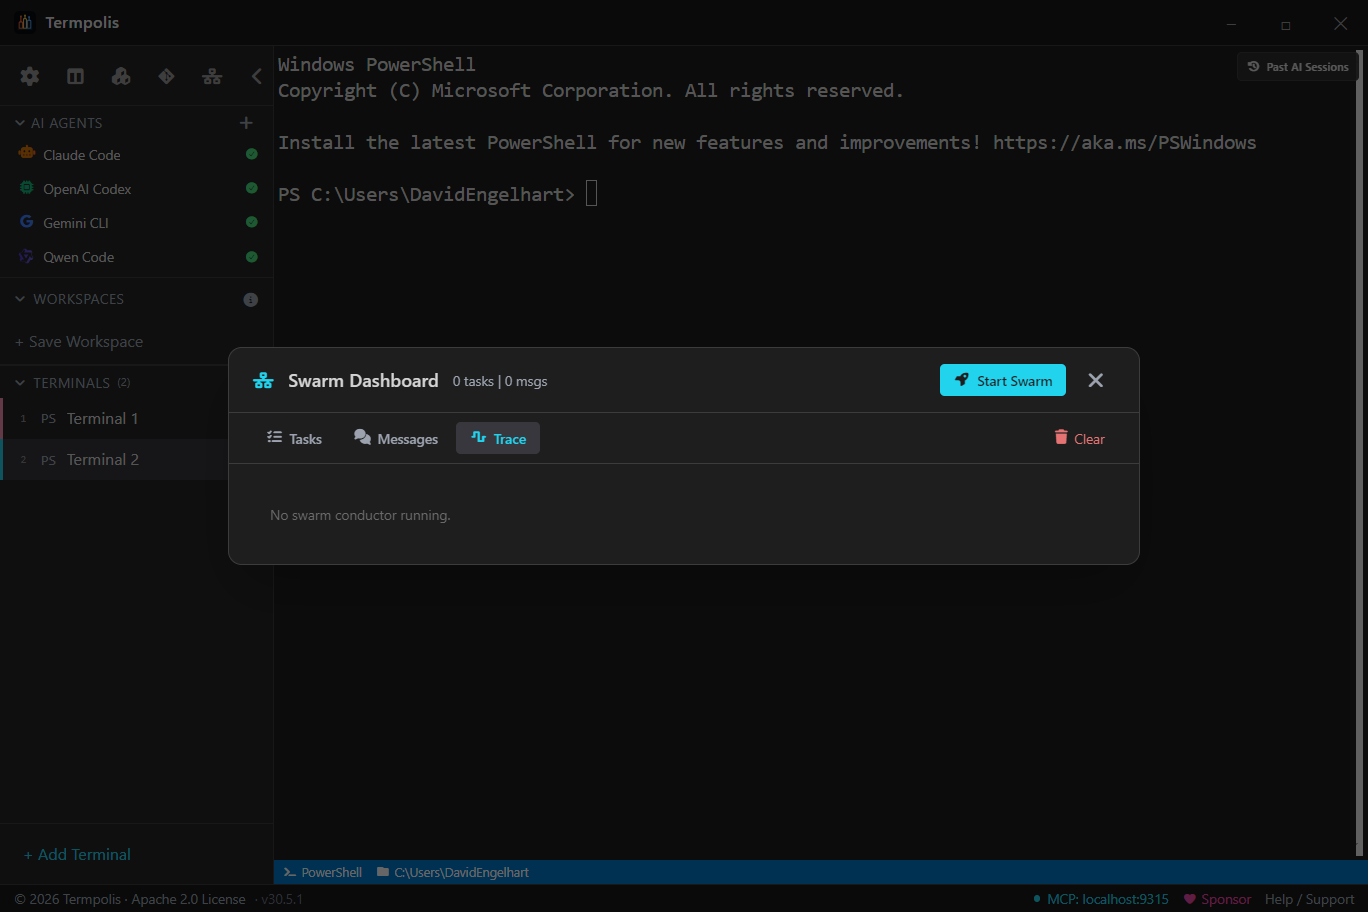Click the Gemini CLI G logo icon

pos(27,222)
